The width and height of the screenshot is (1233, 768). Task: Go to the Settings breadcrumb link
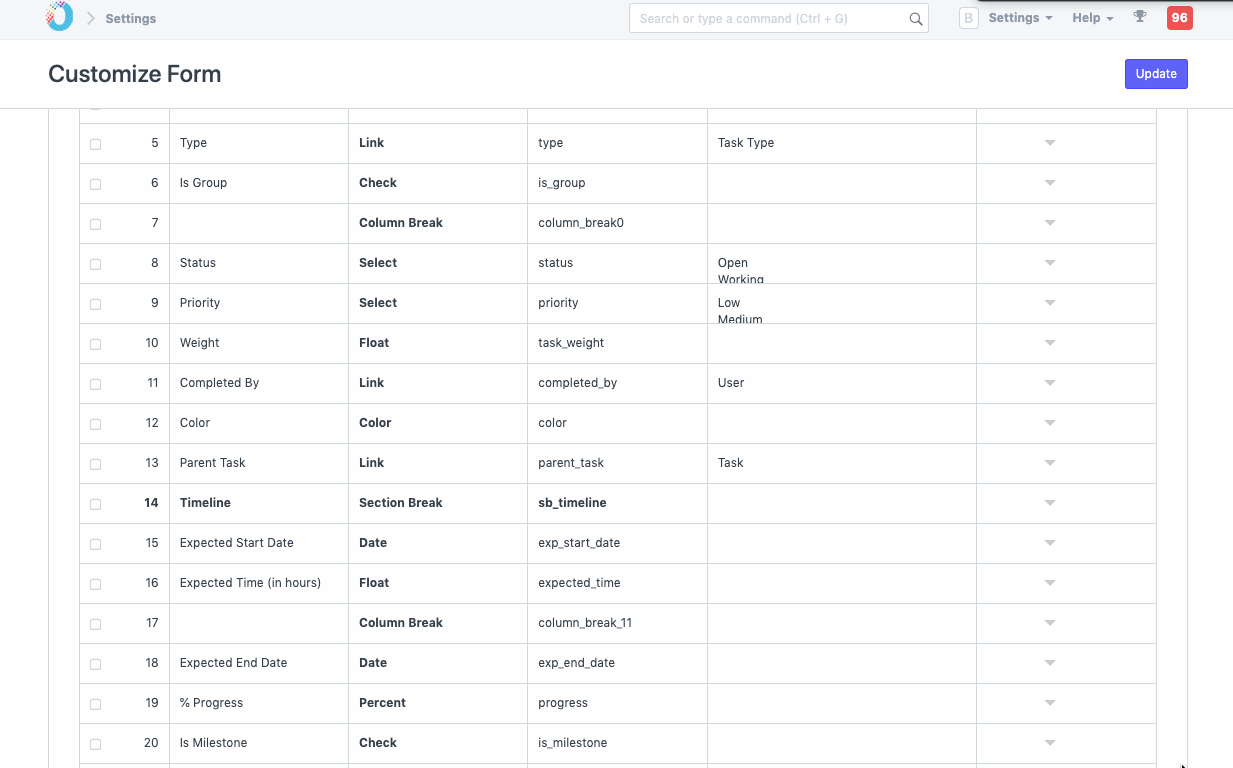(x=131, y=18)
